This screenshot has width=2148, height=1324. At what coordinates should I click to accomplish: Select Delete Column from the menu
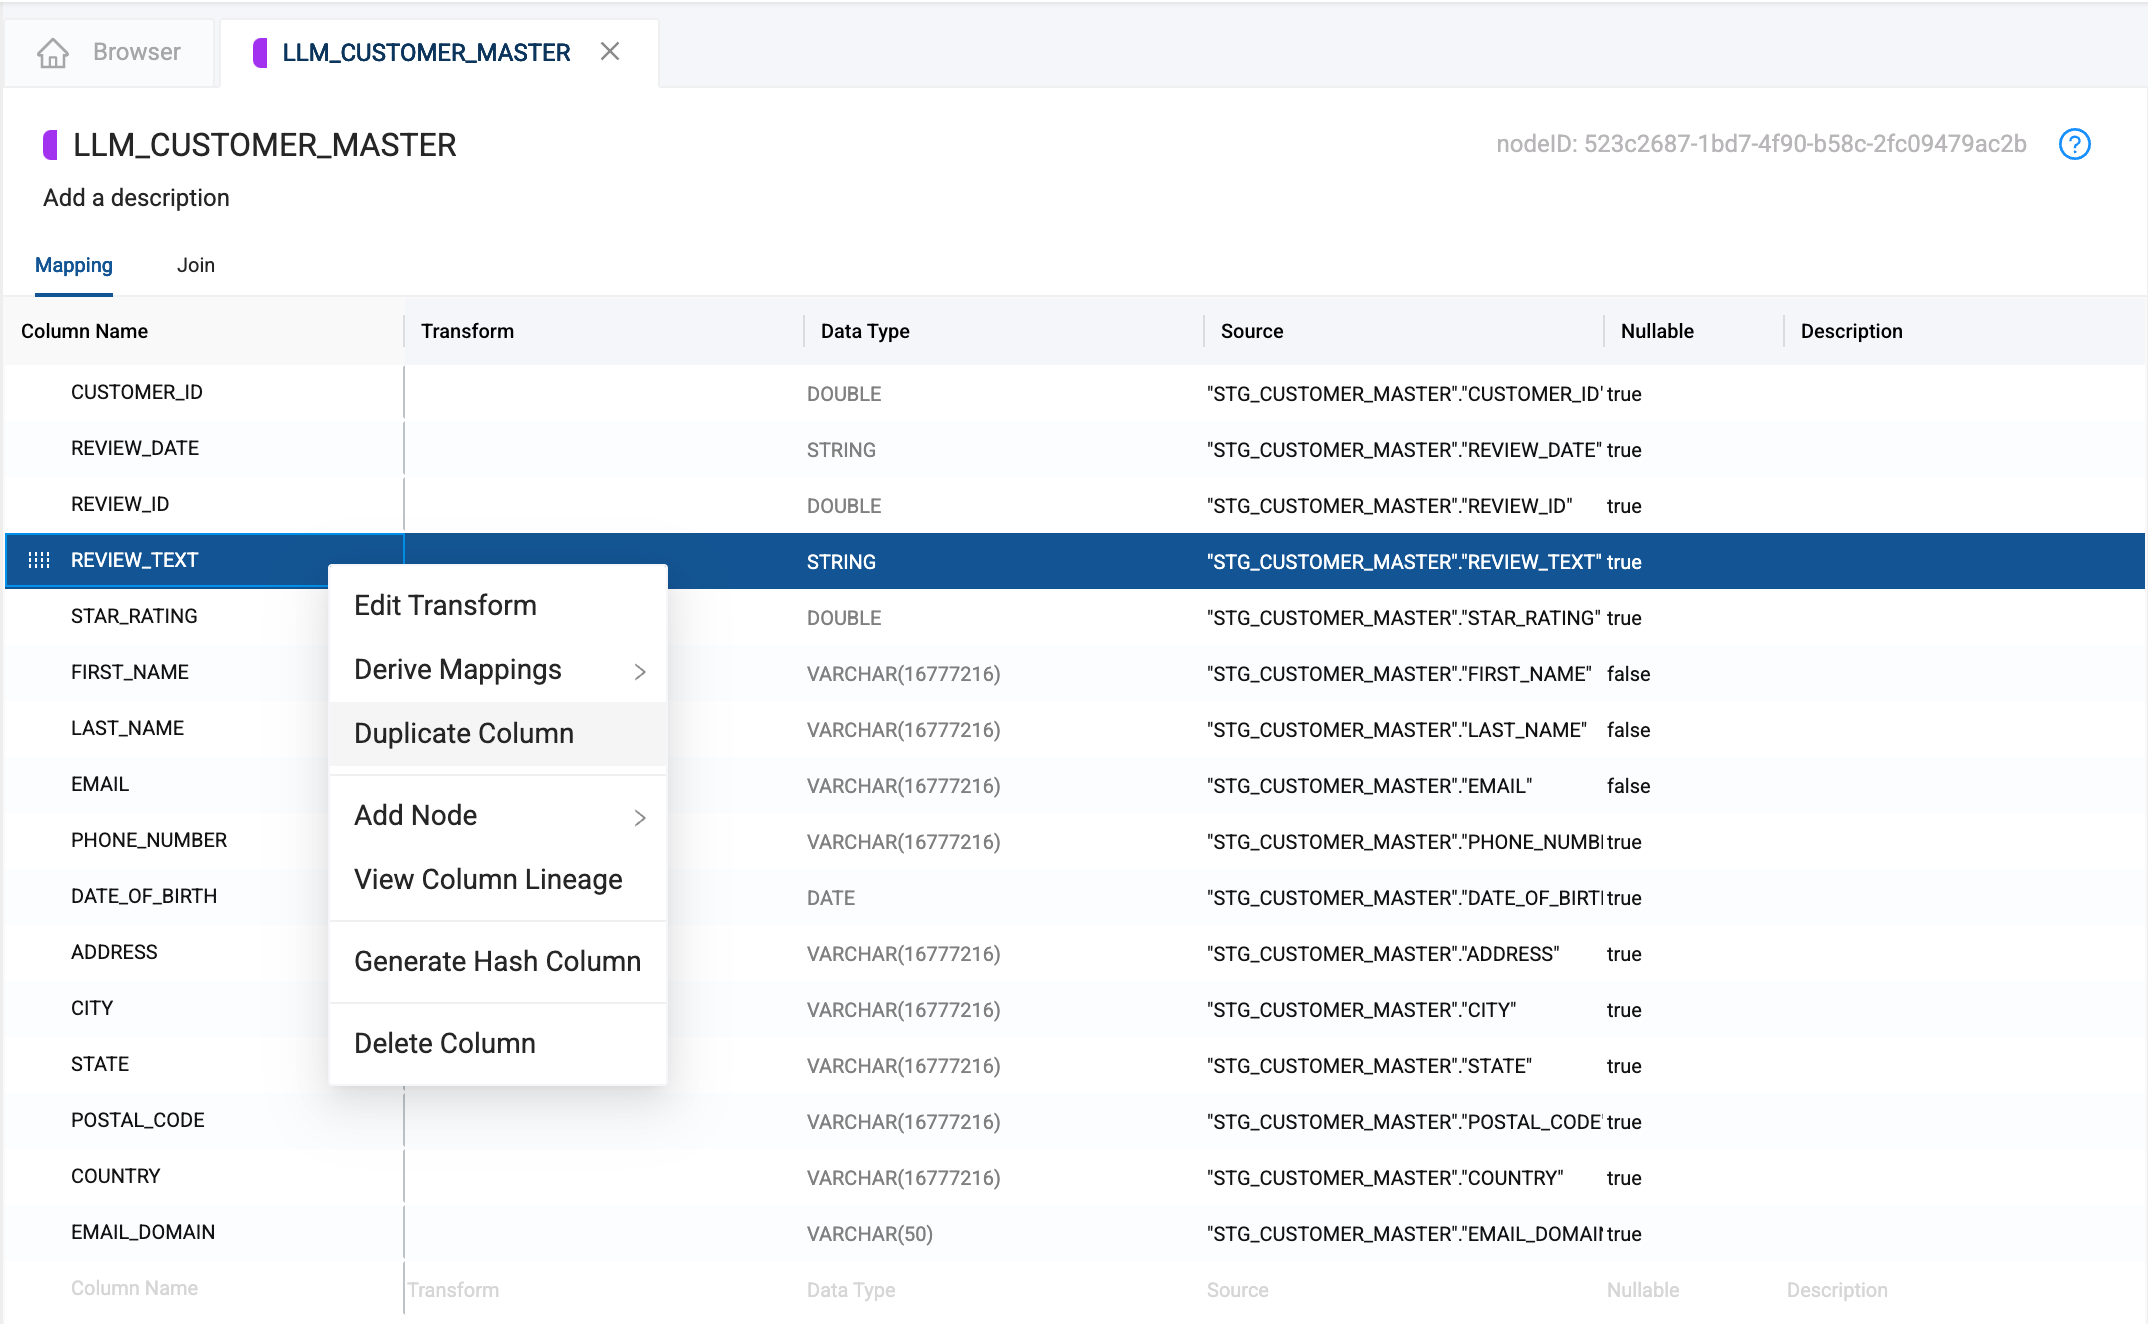point(445,1043)
